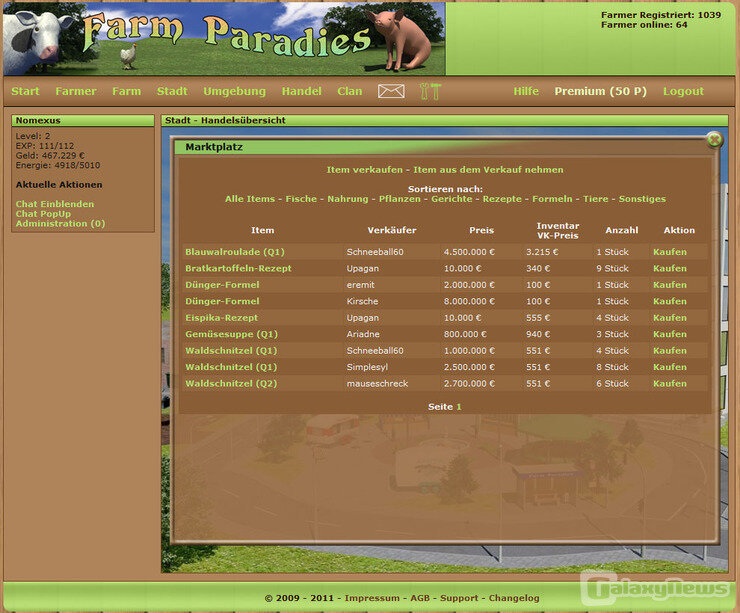
Task: Open the envelope messages icon
Action: pos(391,91)
